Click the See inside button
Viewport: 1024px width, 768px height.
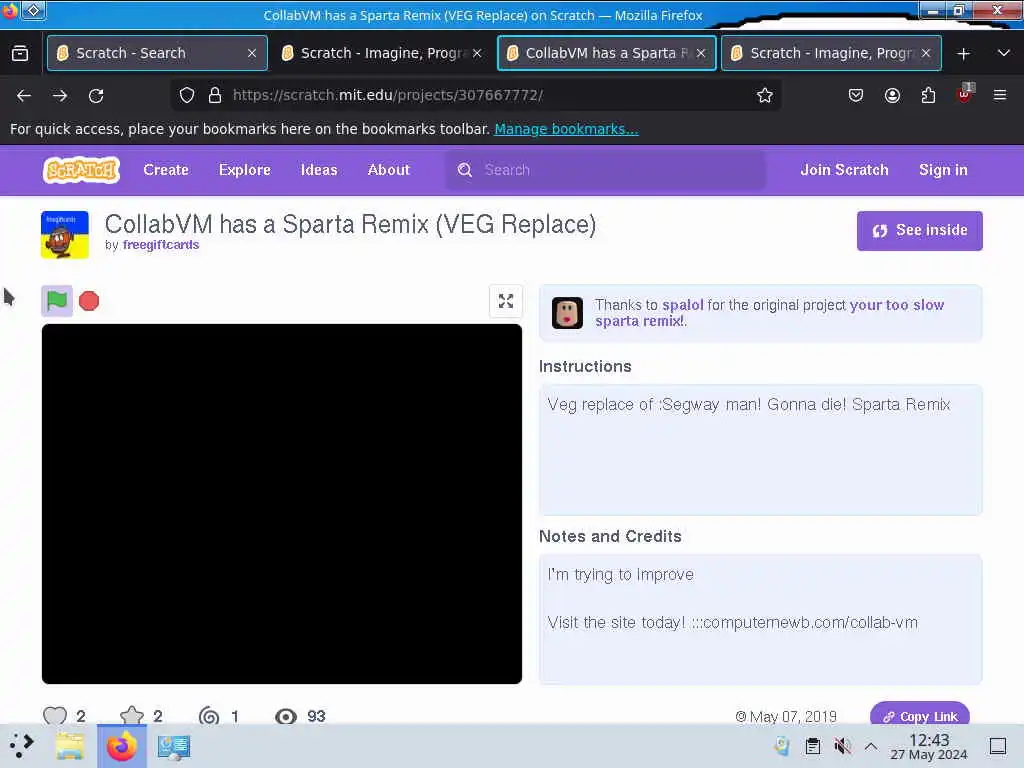[920, 231]
